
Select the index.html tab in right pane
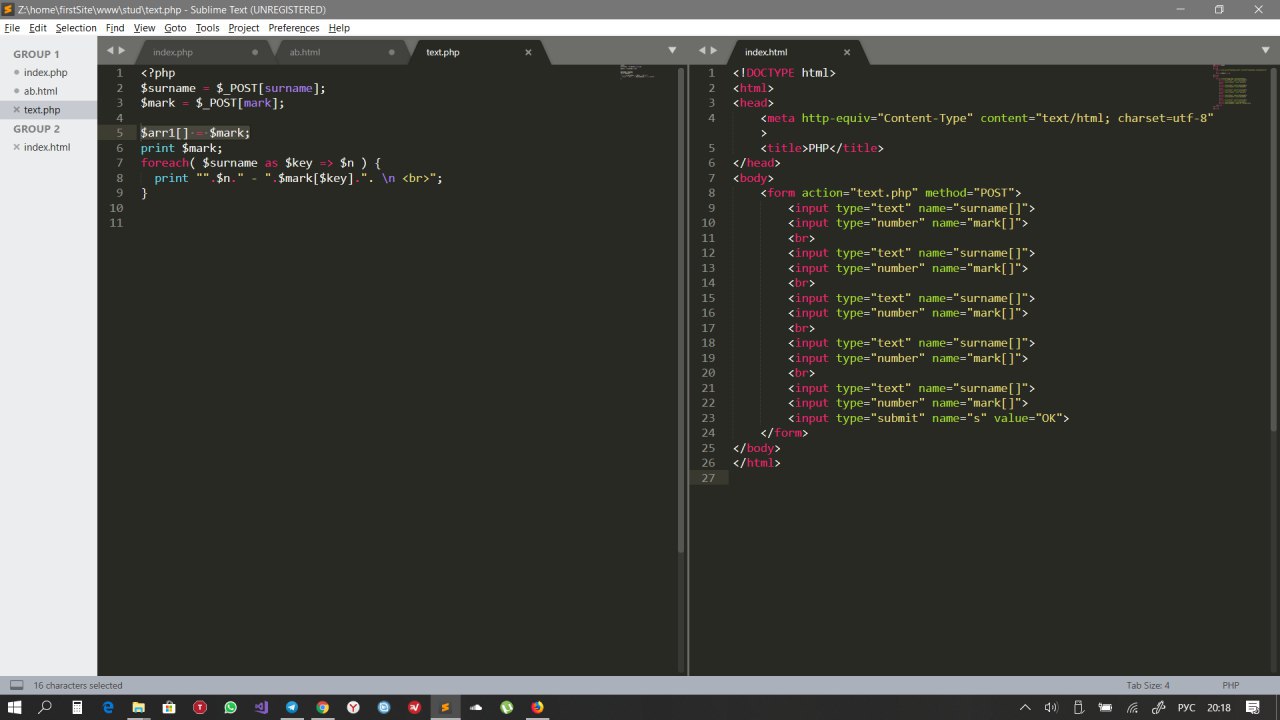pyautogui.click(x=766, y=52)
